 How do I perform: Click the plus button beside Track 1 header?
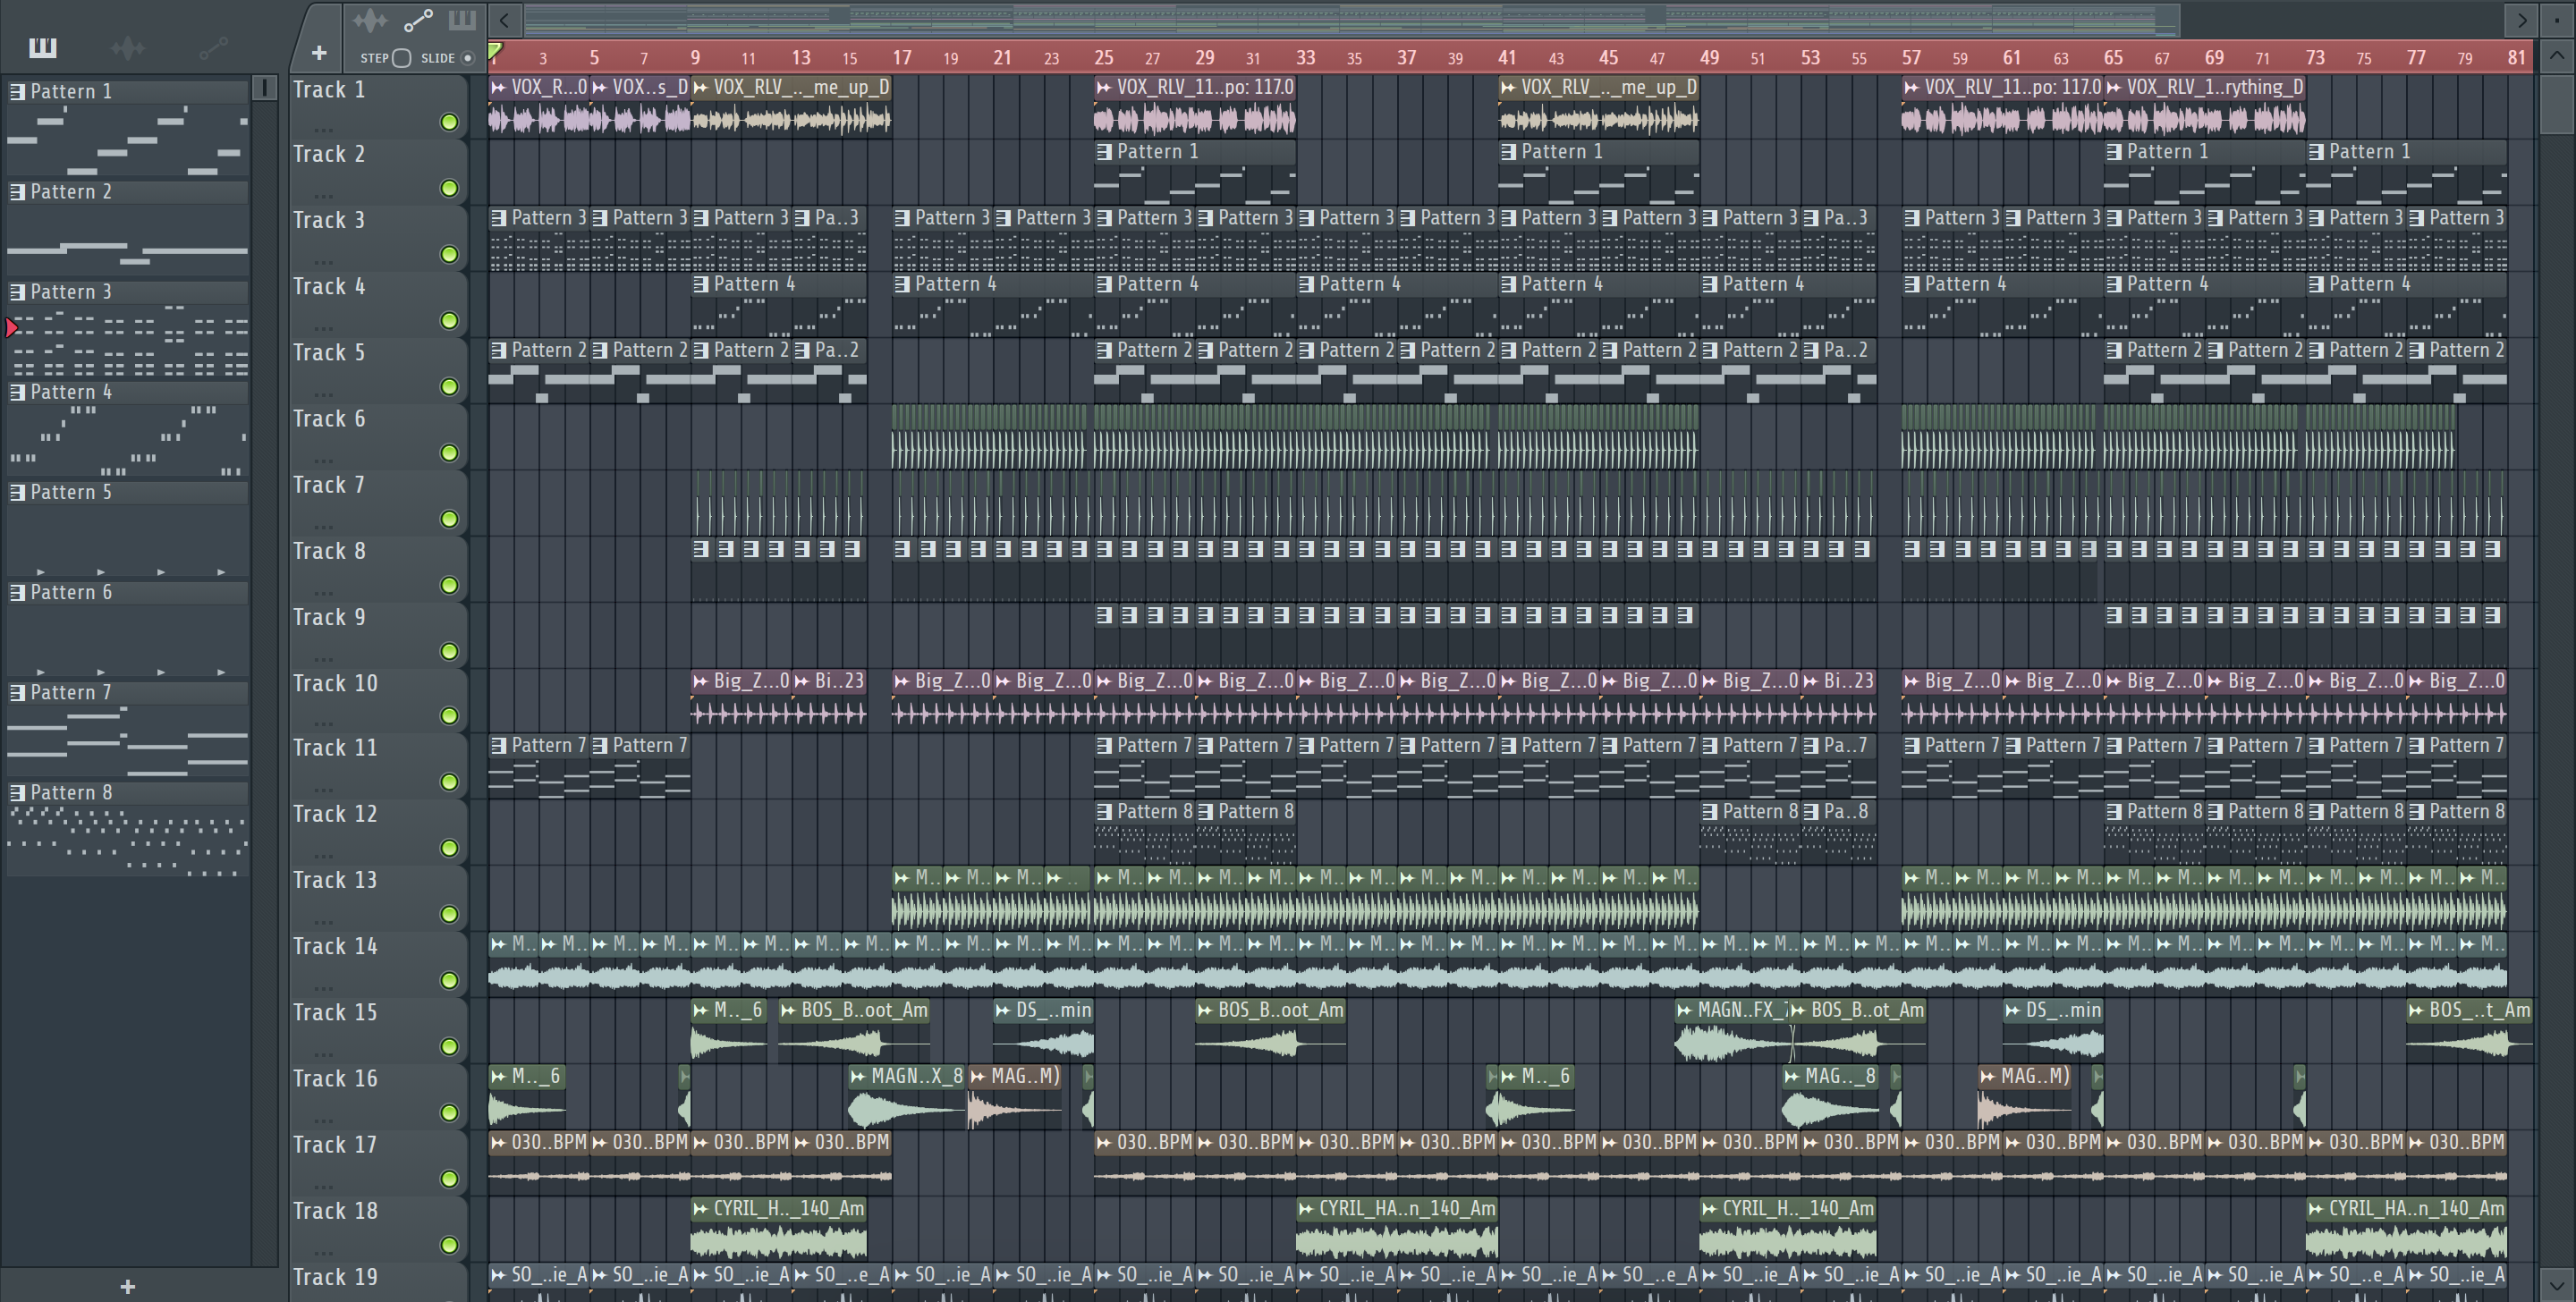(x=319, y=53)
